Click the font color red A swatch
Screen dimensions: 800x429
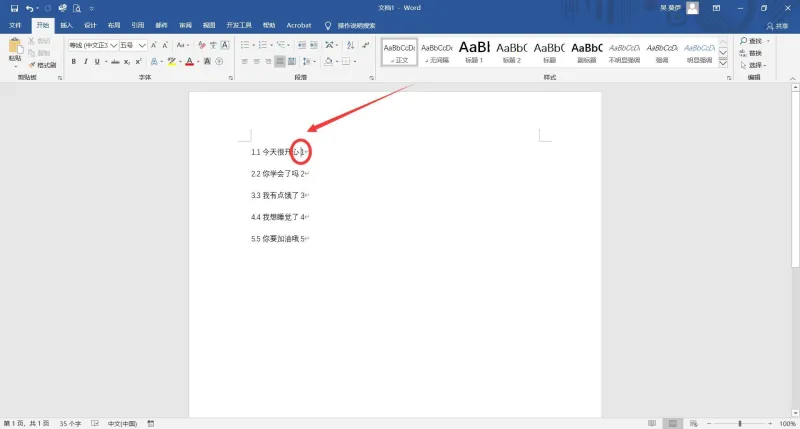tap(189, 62)
